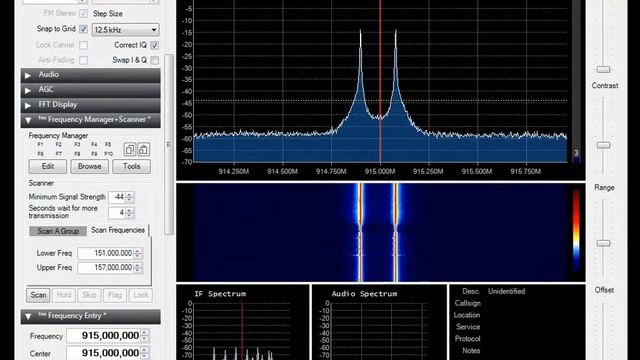This screenshot has width=640, height=360.
Task: Click the Hold button
Action: pos(64,295)
